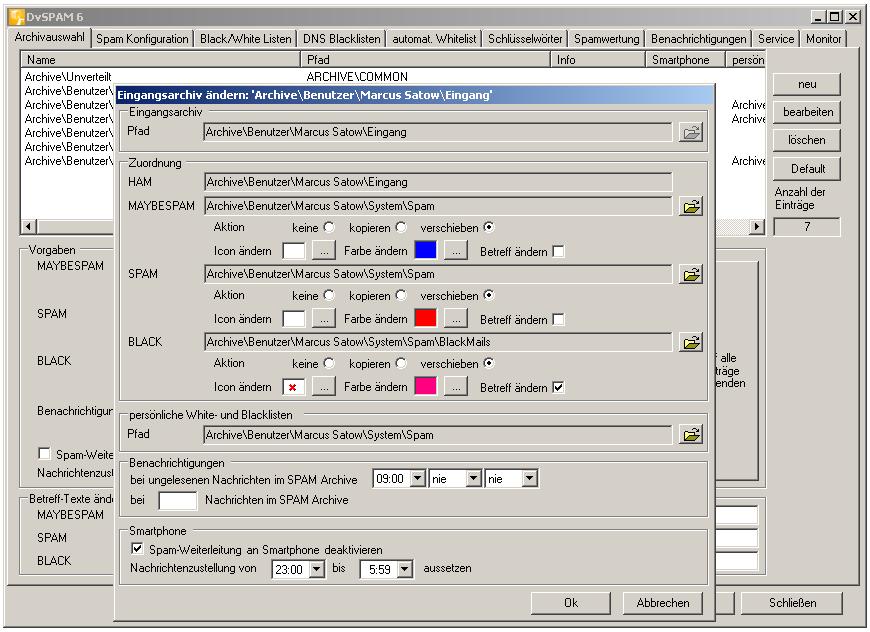This screenshot has width=870, height=632.
Task: Open the Schlüsselwörter tab
Action: (525, 39)
